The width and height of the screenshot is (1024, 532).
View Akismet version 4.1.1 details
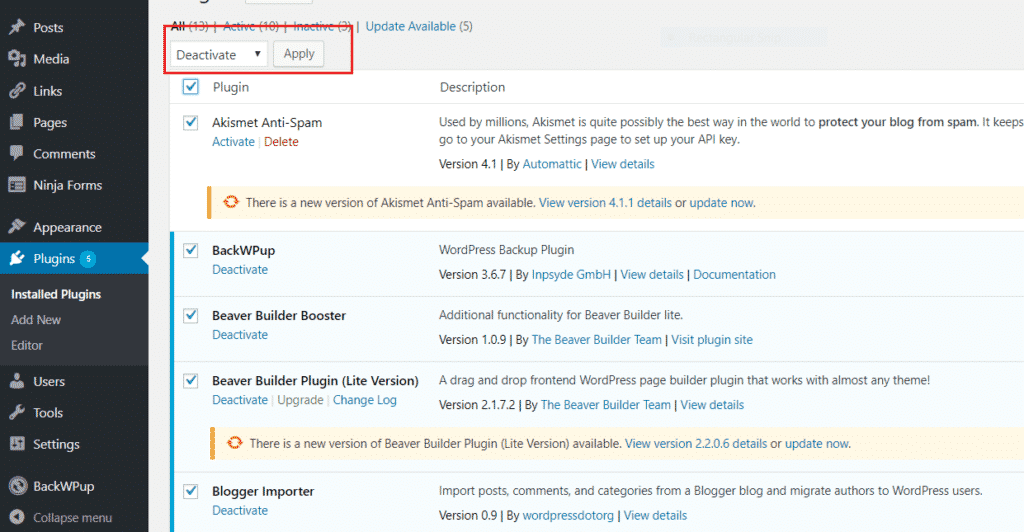(605, 203)
